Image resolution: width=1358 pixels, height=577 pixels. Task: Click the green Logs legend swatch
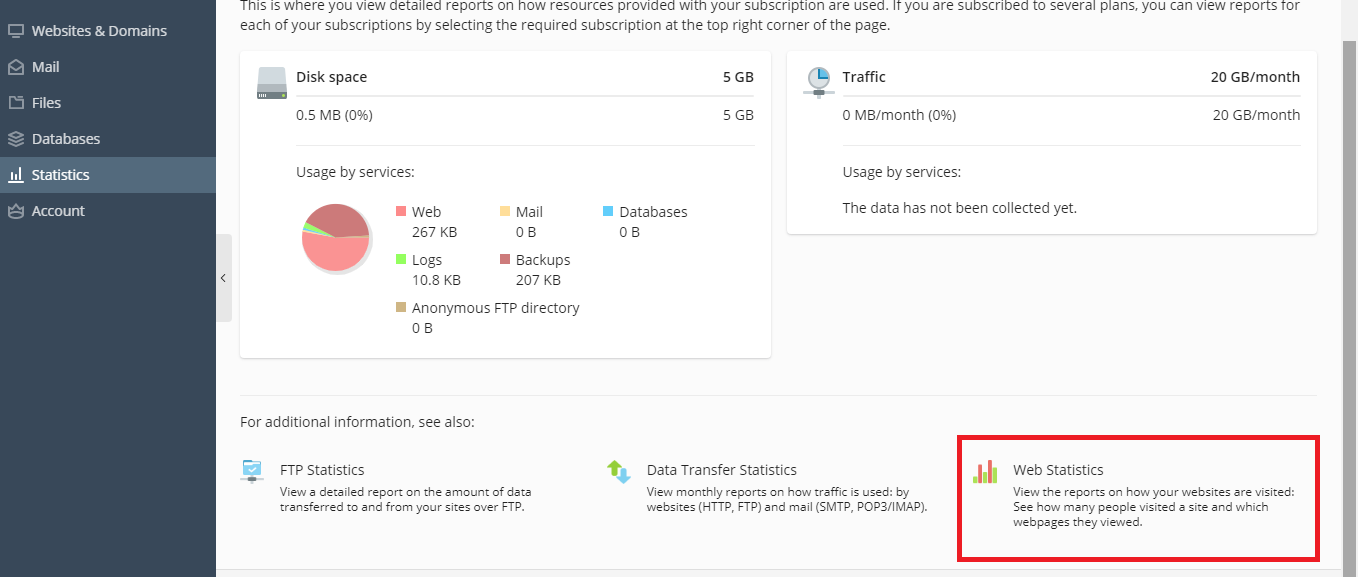point(401,260)
